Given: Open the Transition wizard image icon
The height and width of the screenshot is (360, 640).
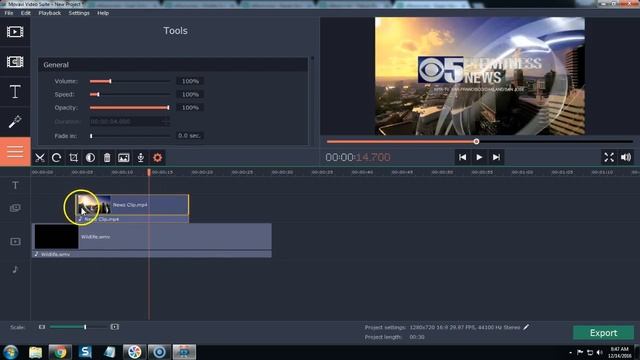Looking at the screenshot, I should pos(124,158).
